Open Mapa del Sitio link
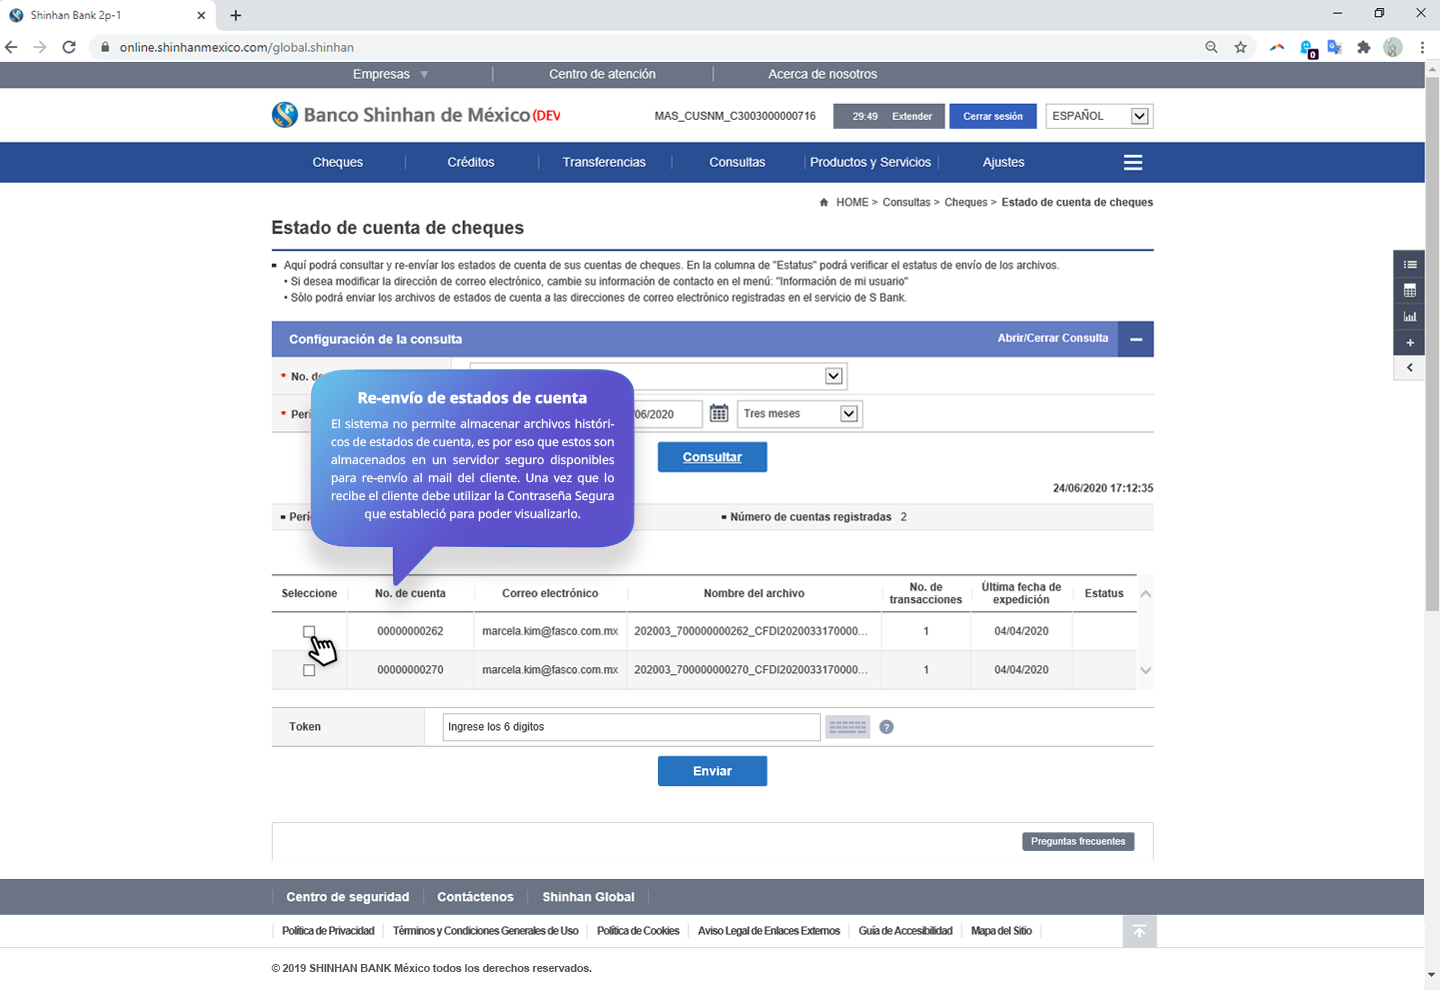 coord(1001,931)
